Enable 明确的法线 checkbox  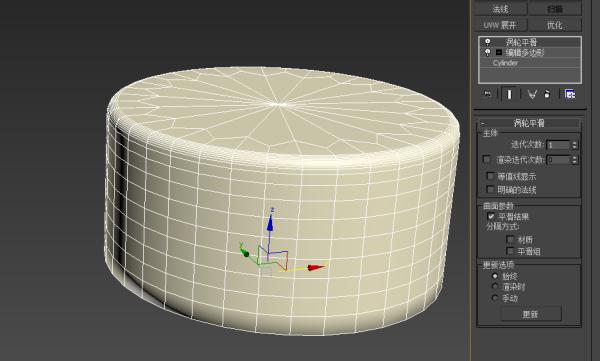pos(490,189)
